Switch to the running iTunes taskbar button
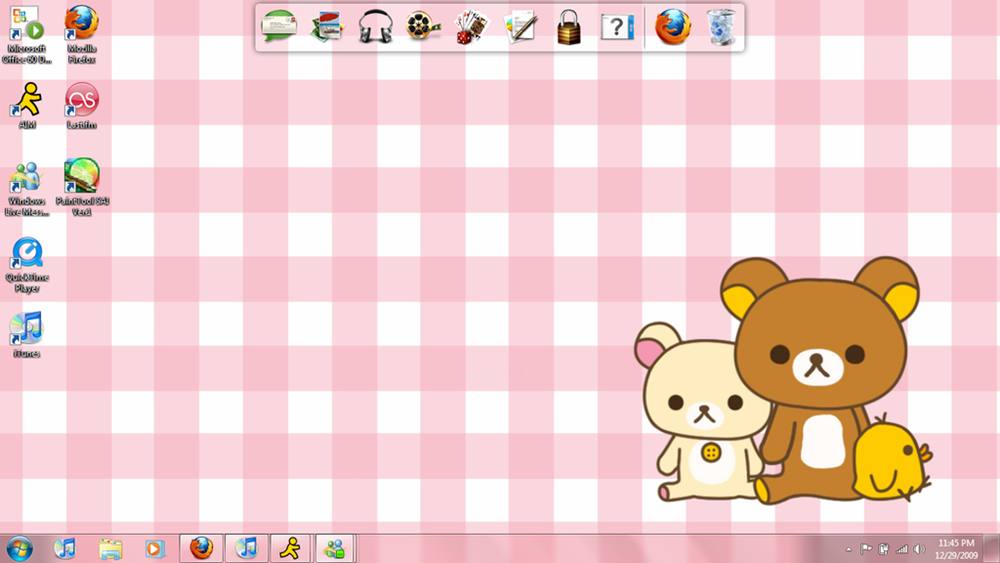The height and width of the screenshot is (563, 1000). click(246, 548)
